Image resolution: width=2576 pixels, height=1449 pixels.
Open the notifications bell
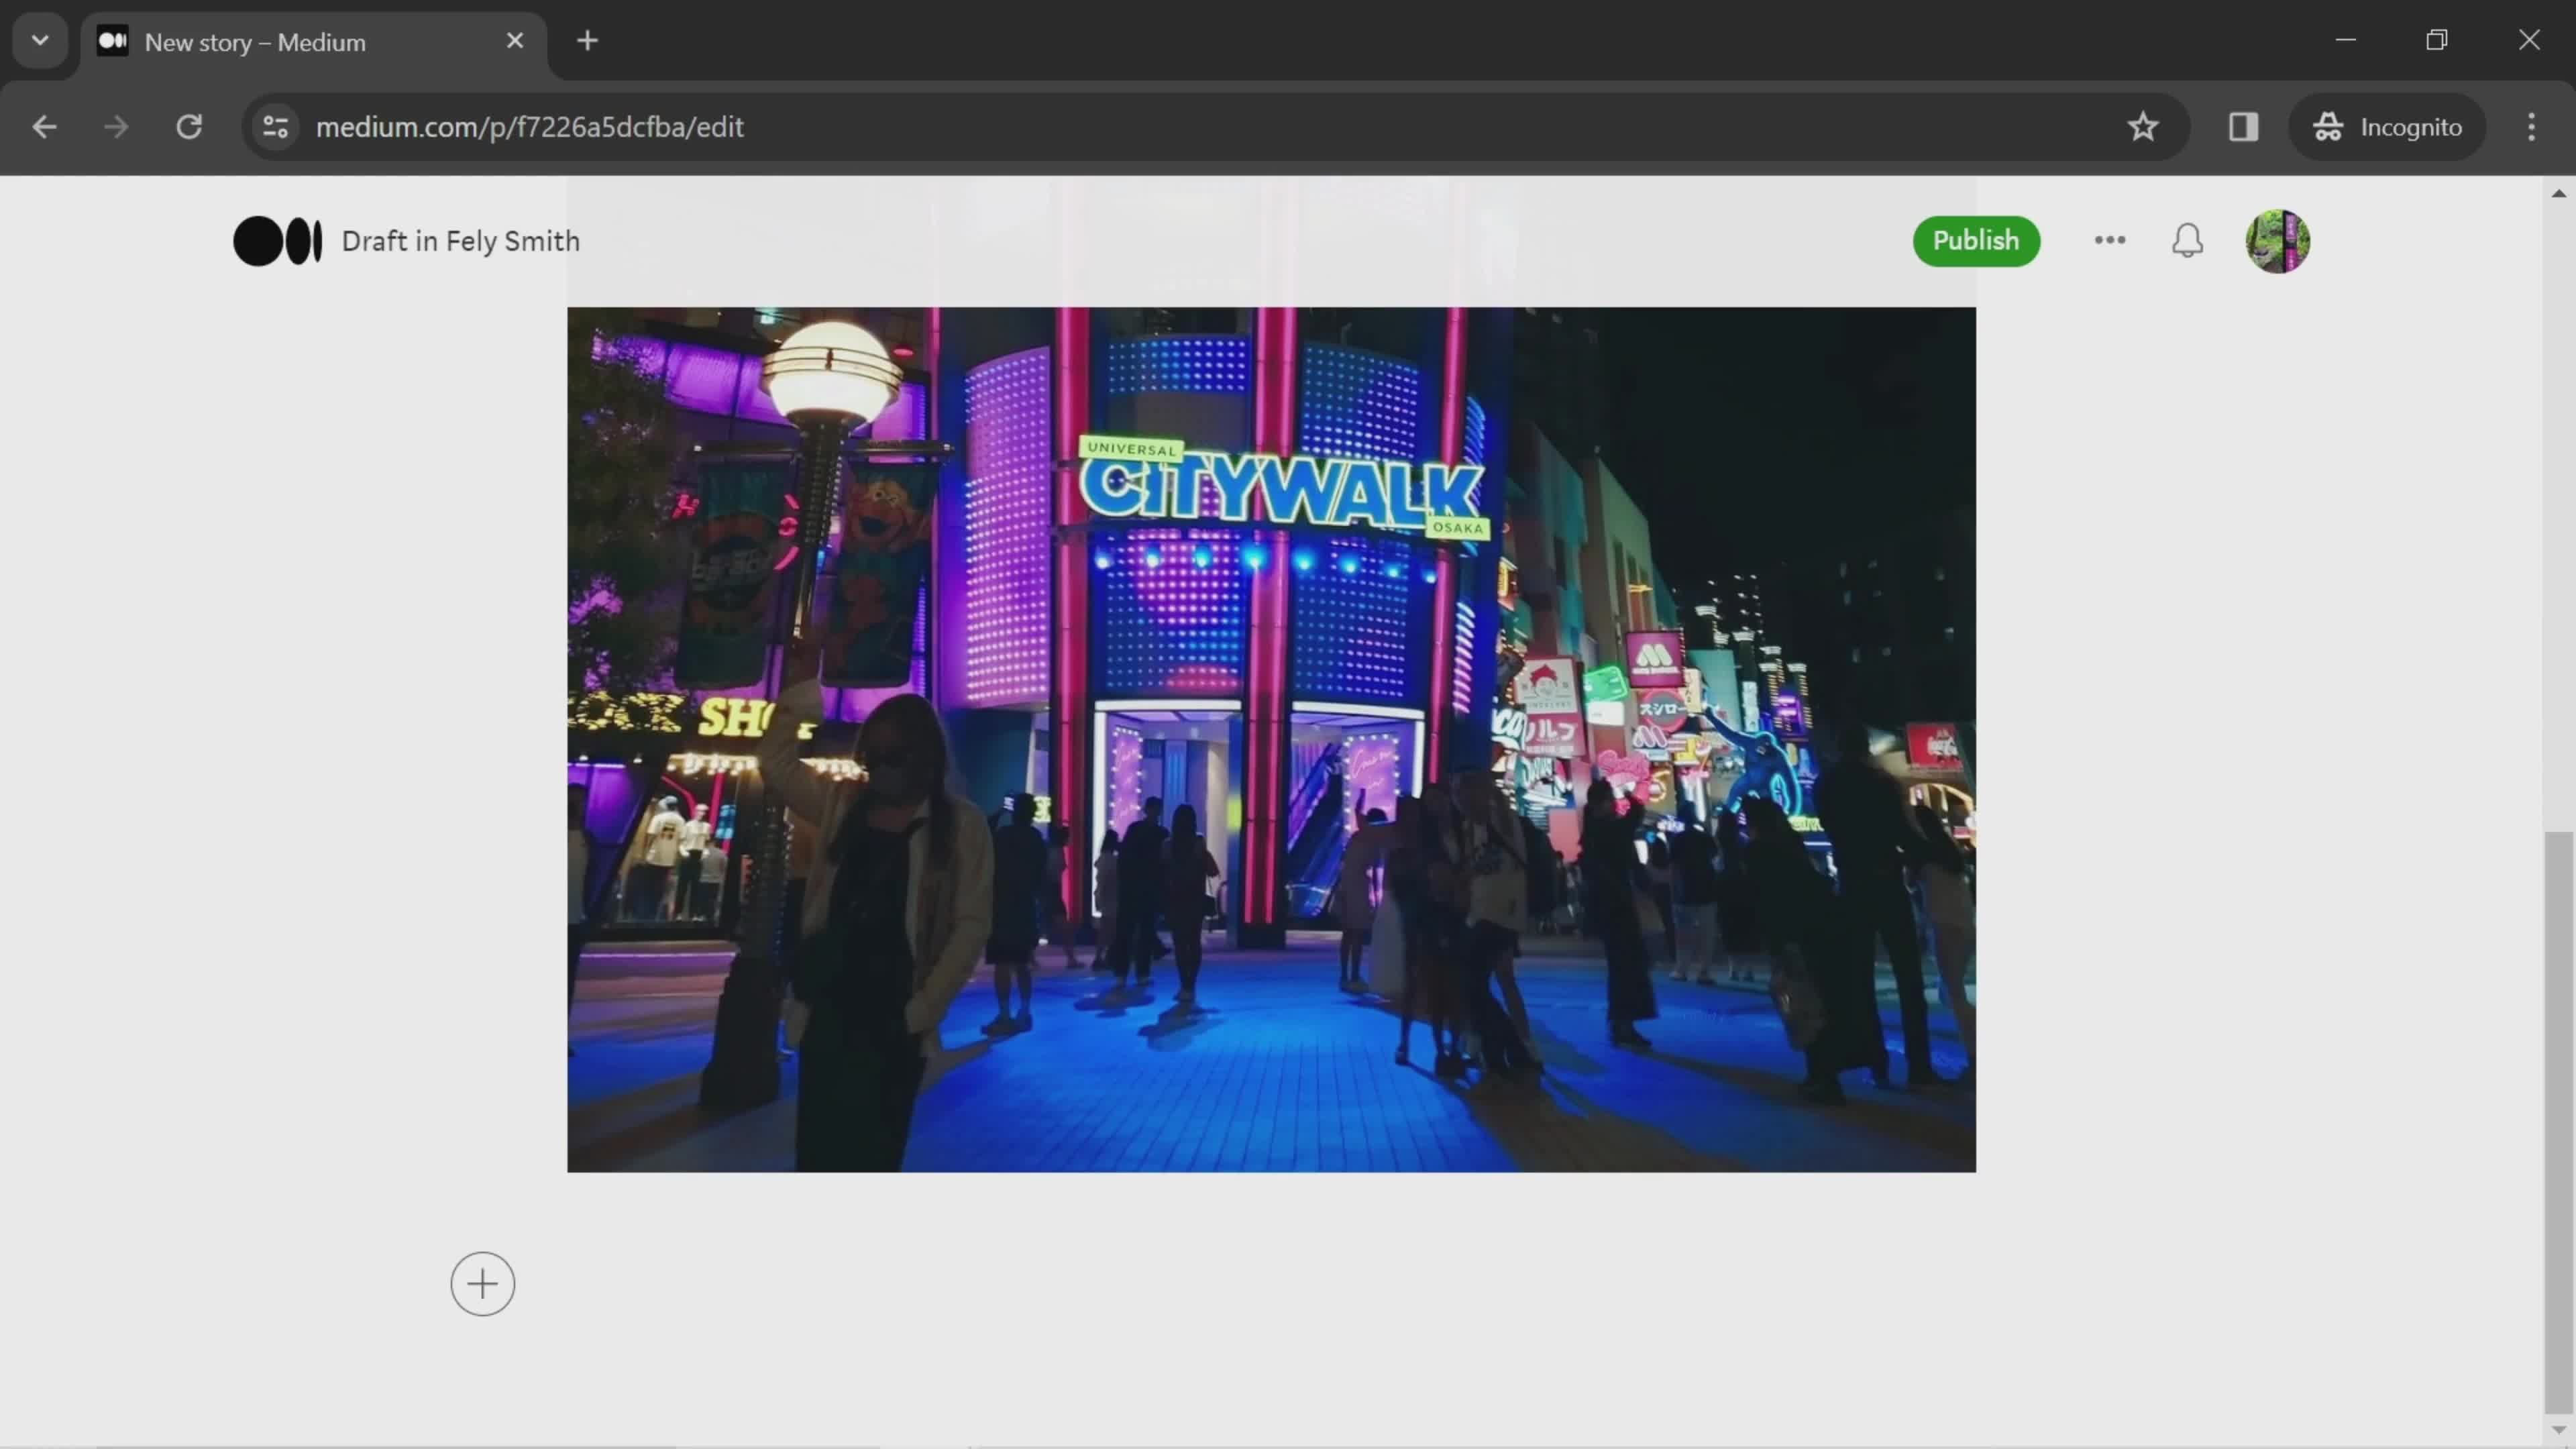[2187, 241]
